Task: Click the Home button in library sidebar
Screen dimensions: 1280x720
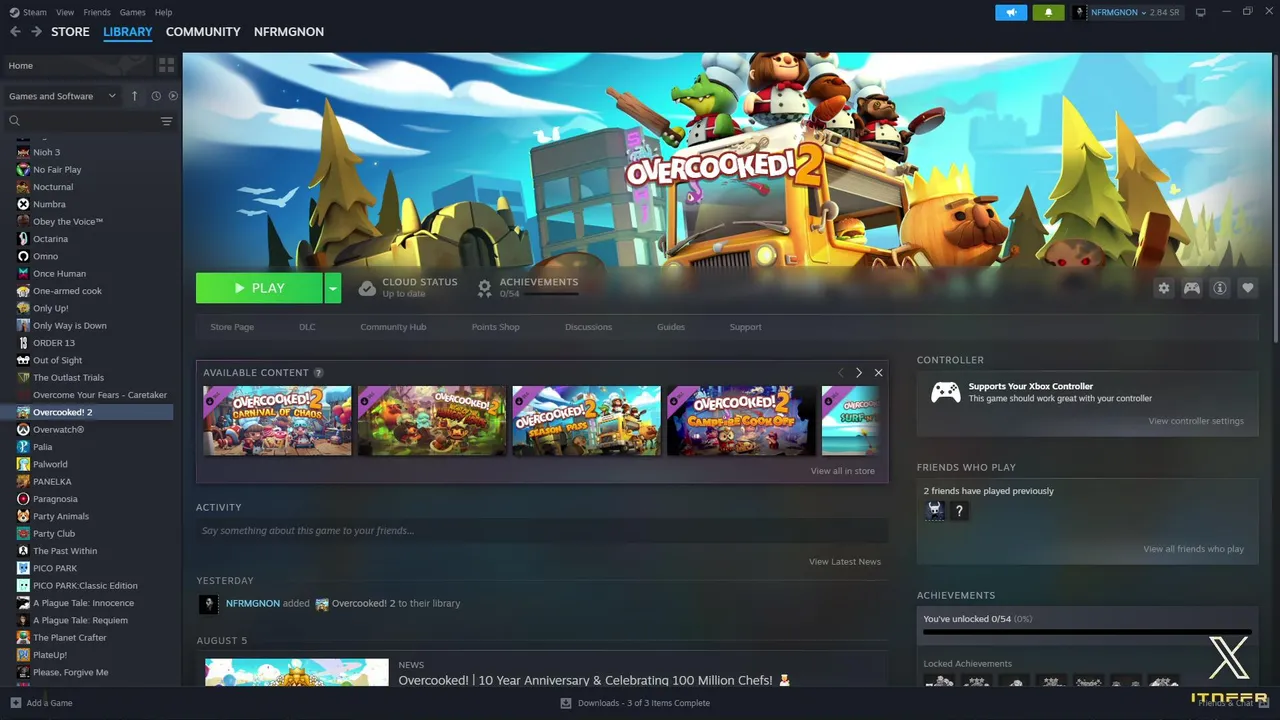Action: point(78,66)
